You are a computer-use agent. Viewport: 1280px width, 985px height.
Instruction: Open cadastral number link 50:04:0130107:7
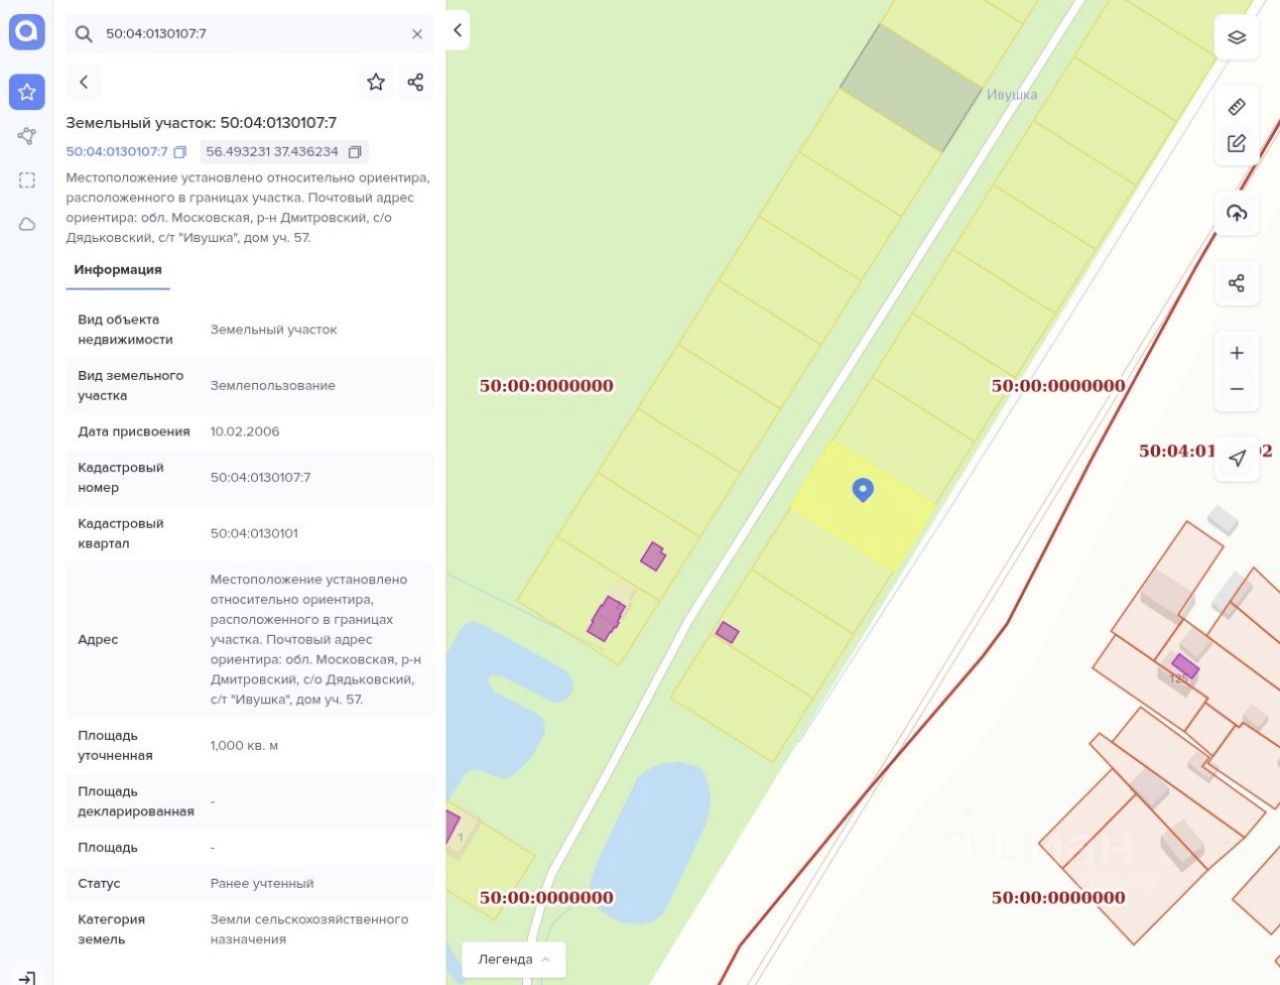pos(117,152)
